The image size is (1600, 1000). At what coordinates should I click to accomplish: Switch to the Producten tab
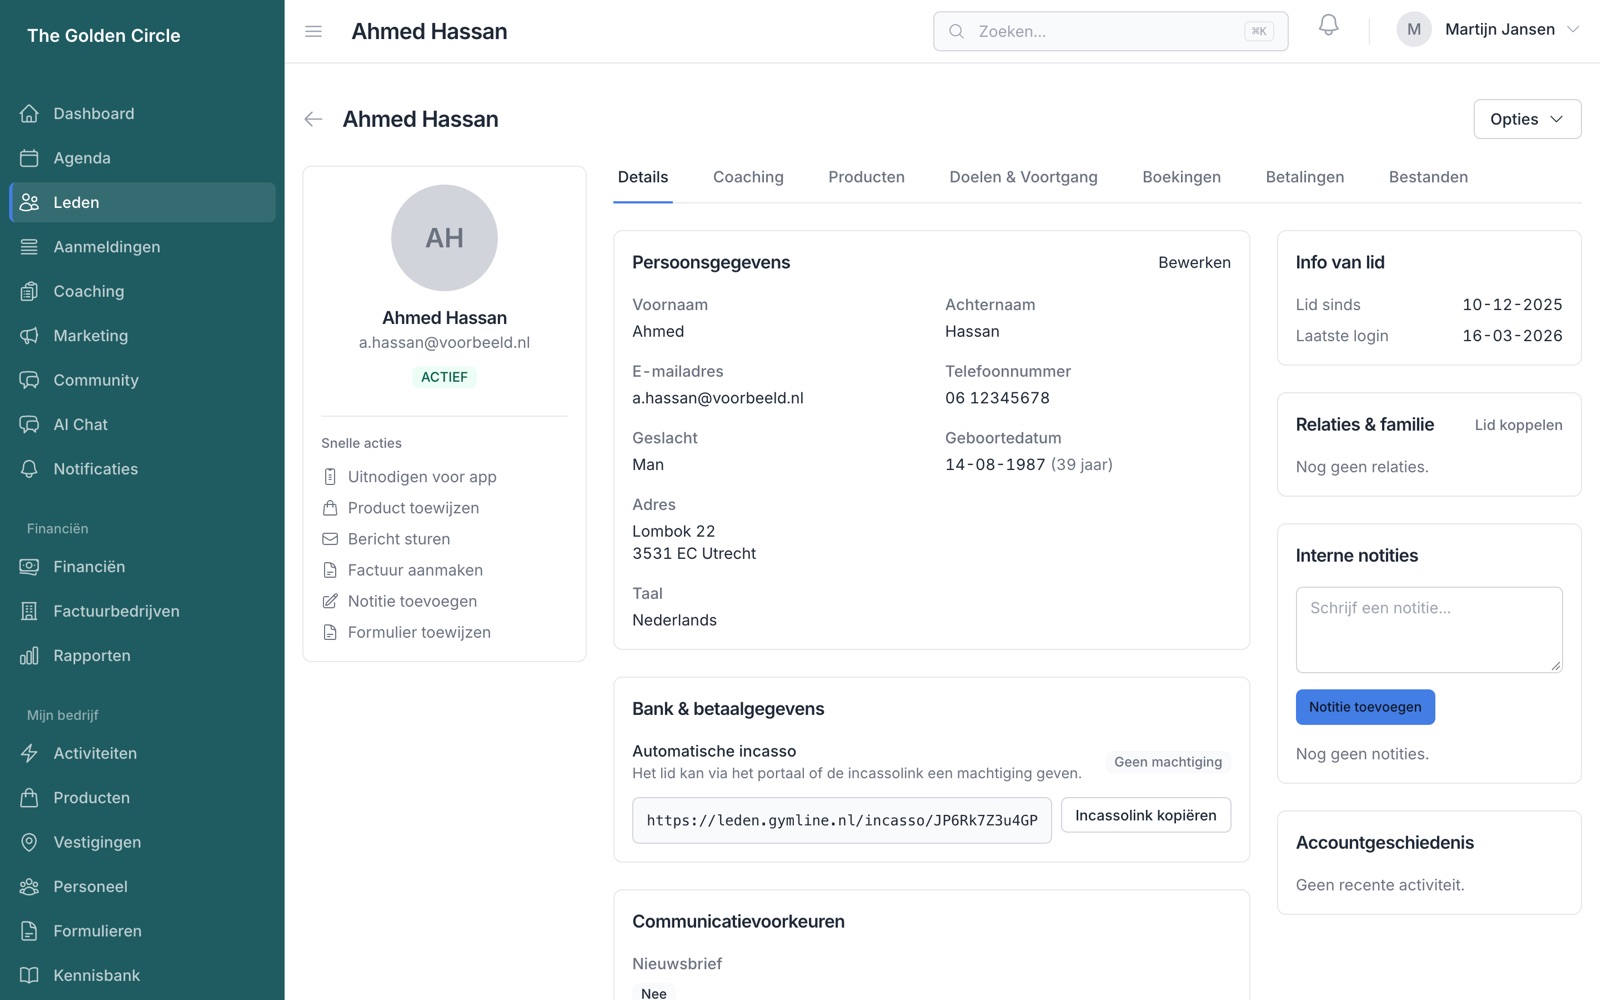pos(866,177)
